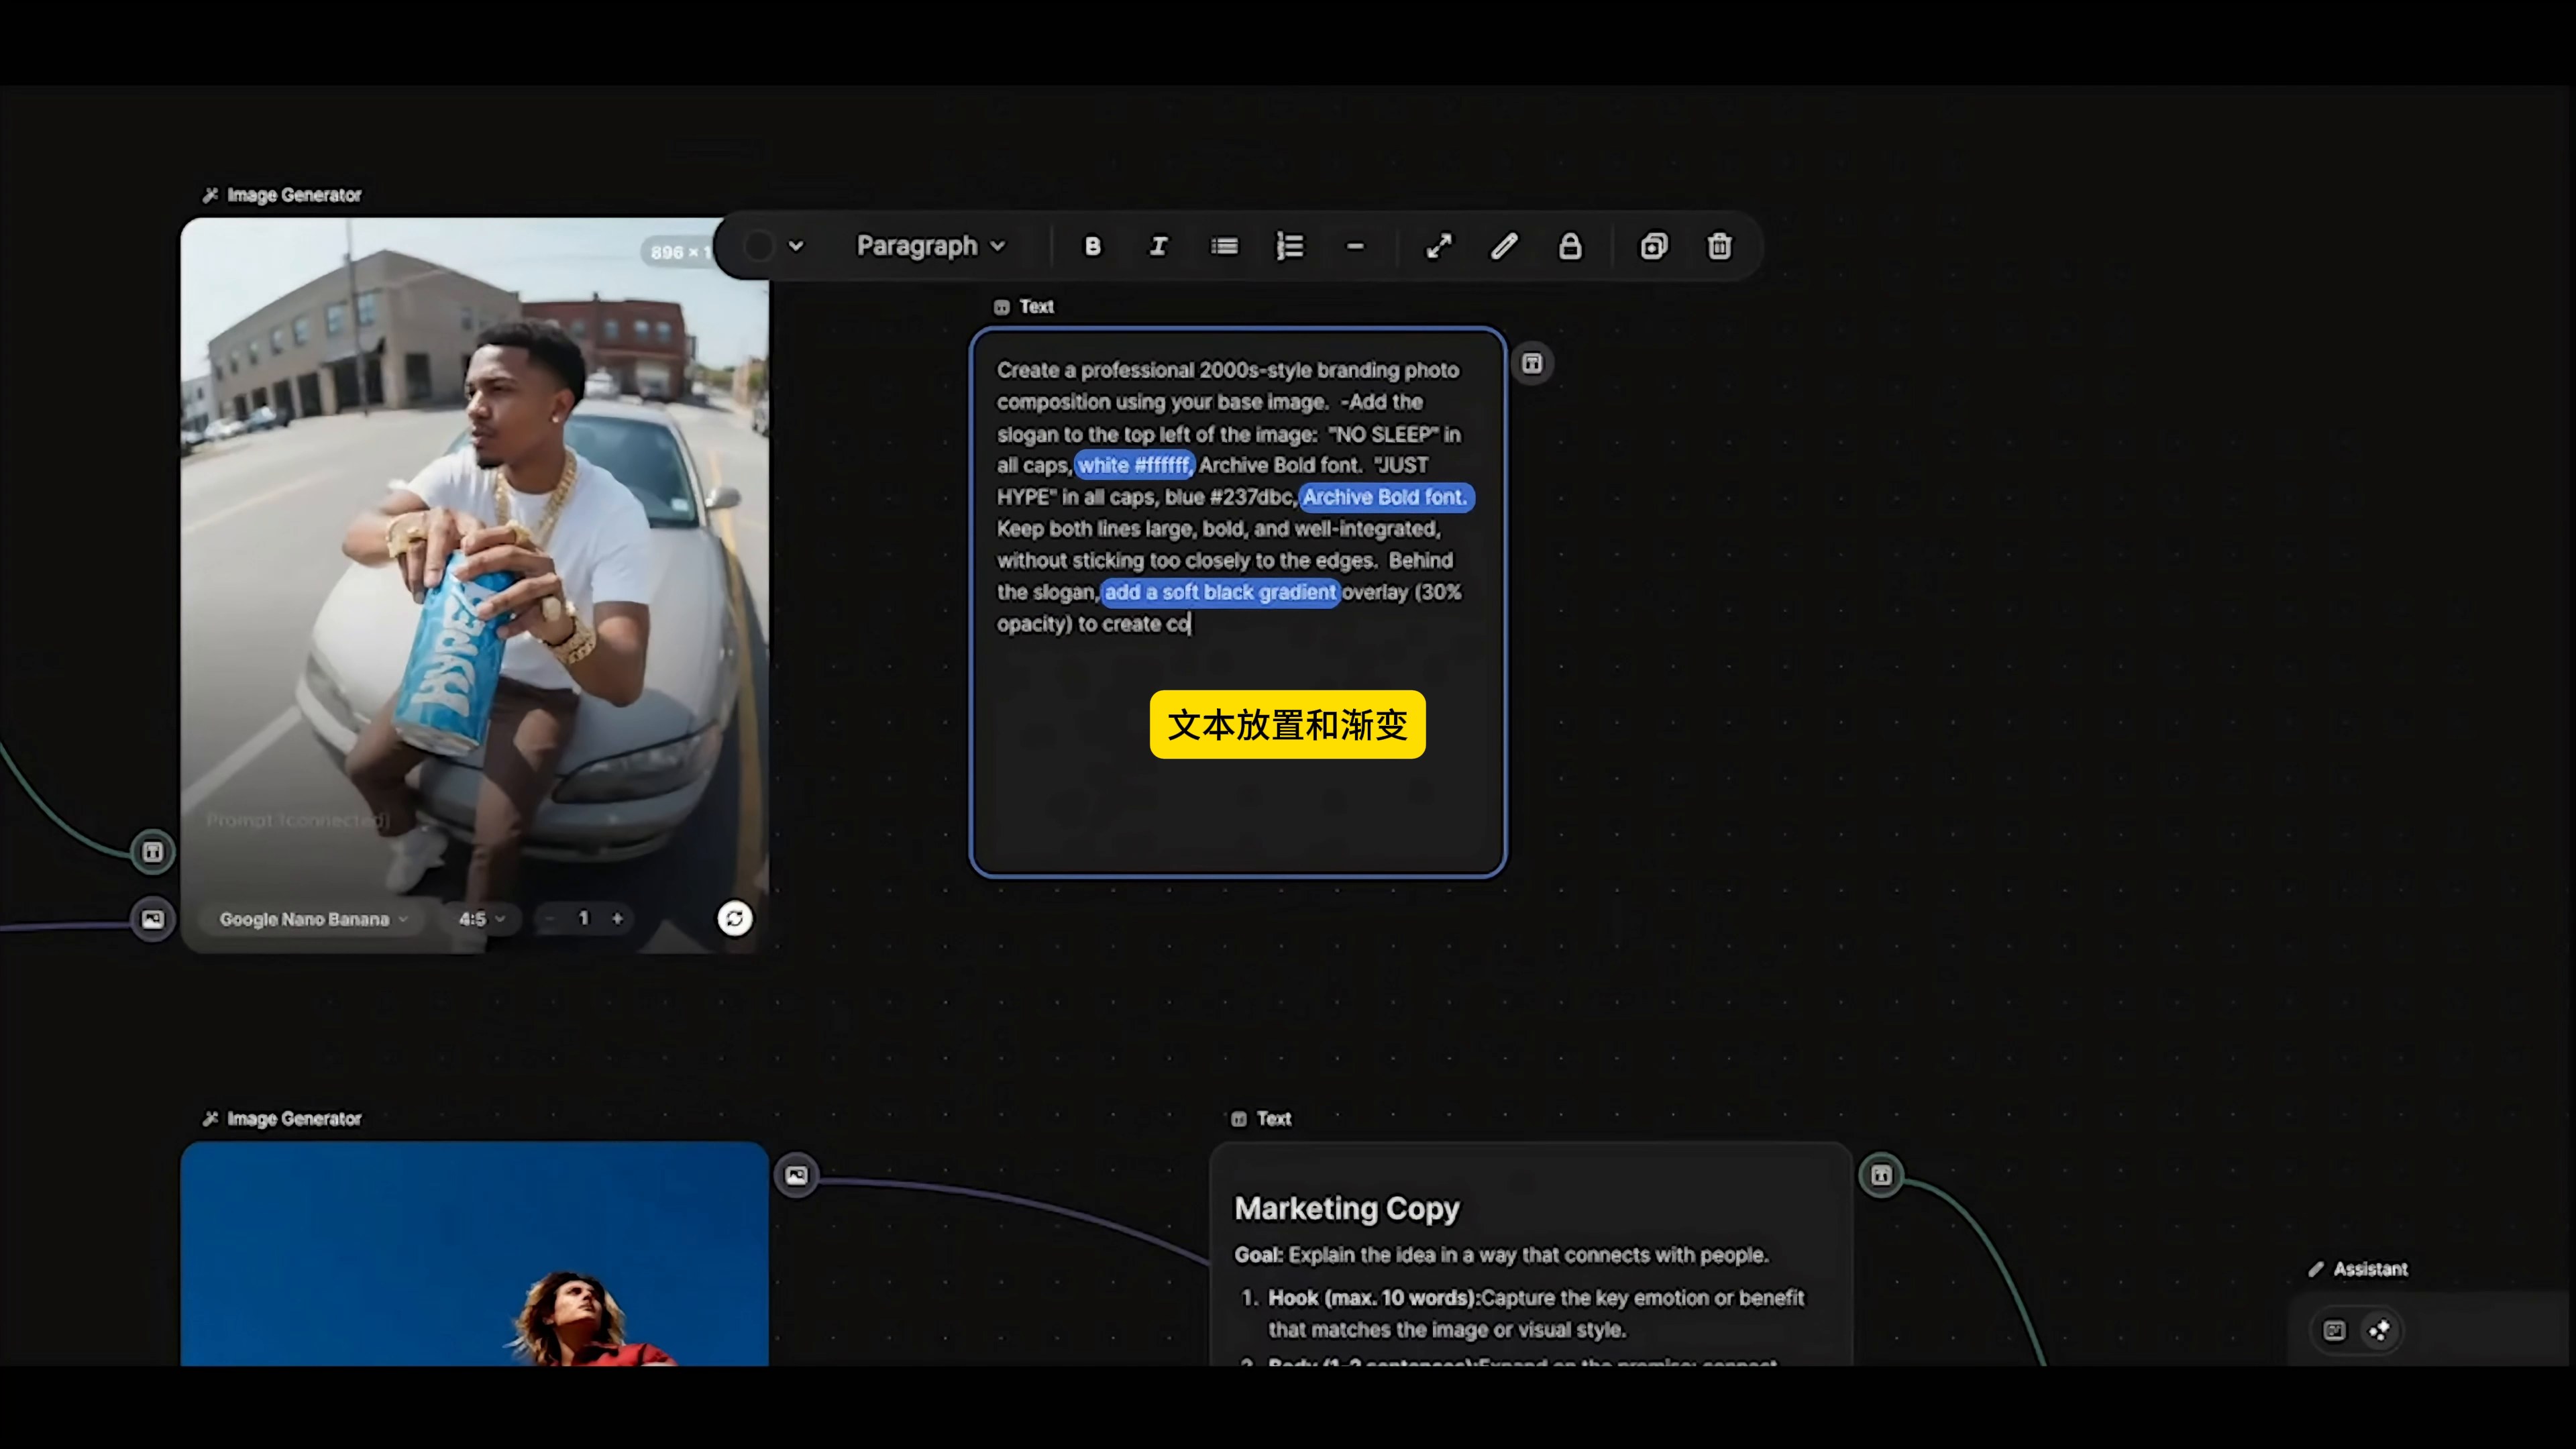
Task: Lock the selected text node
Action: (x=1570, y=246)
